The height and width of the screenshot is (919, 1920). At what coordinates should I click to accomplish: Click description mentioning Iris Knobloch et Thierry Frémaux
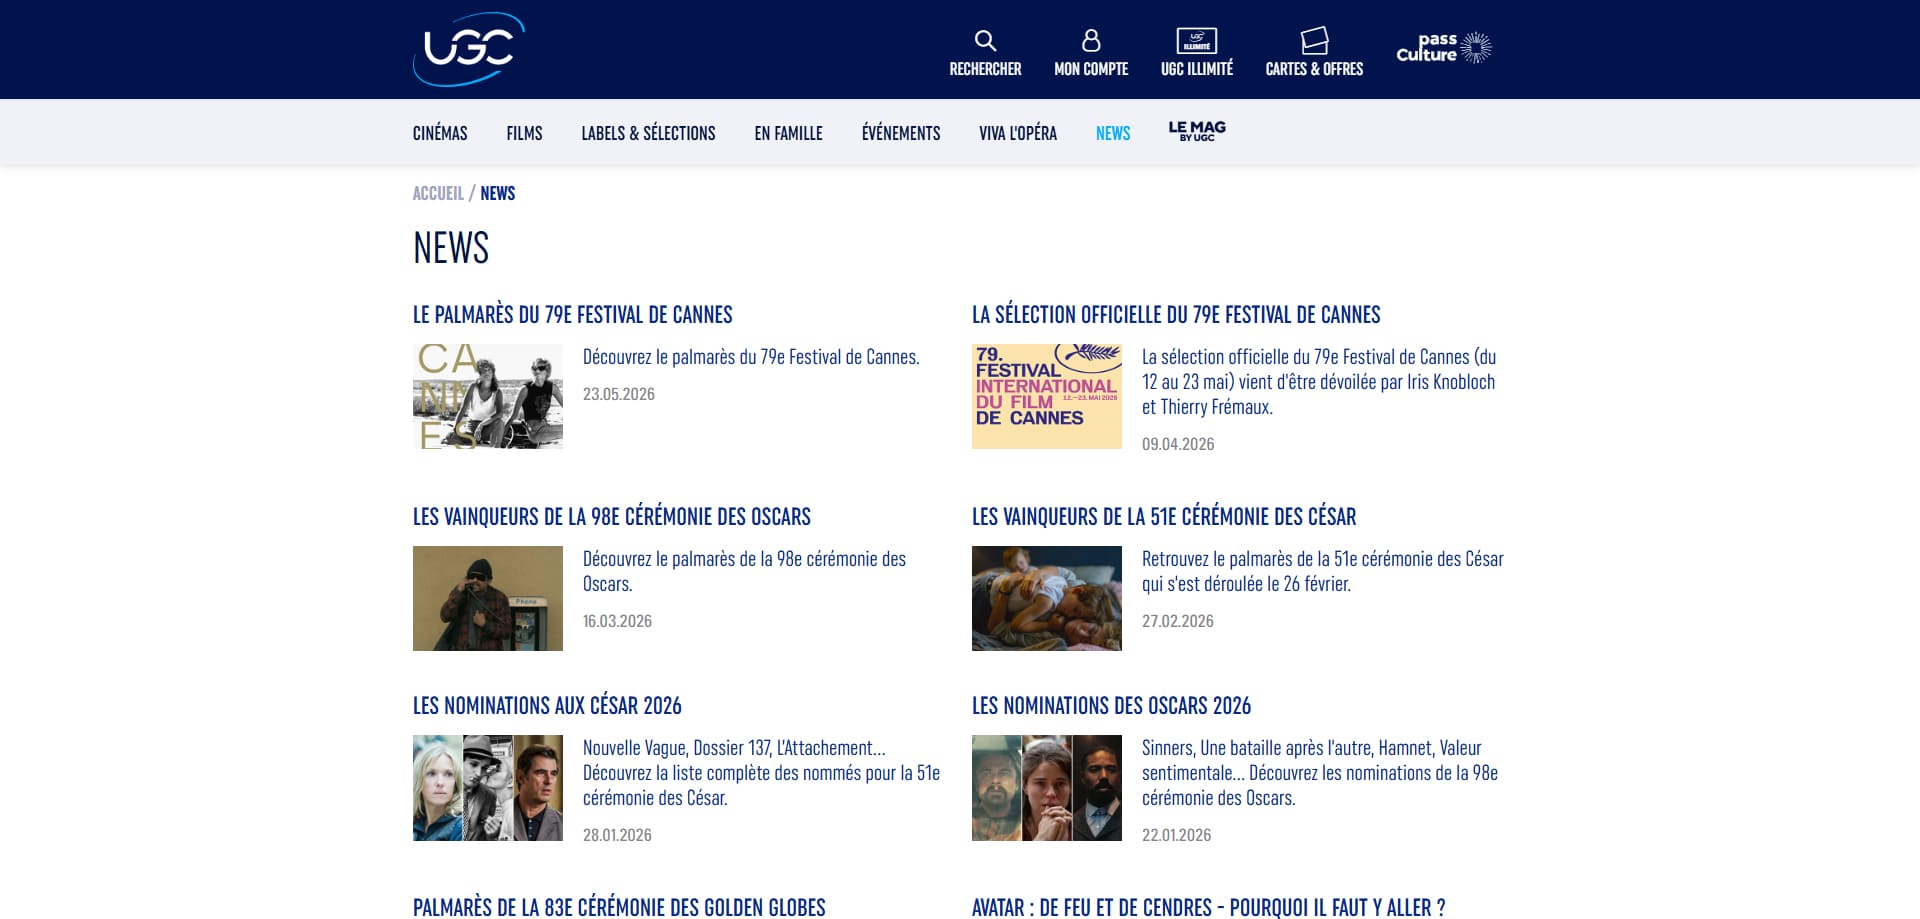[x=1319, y=382]
